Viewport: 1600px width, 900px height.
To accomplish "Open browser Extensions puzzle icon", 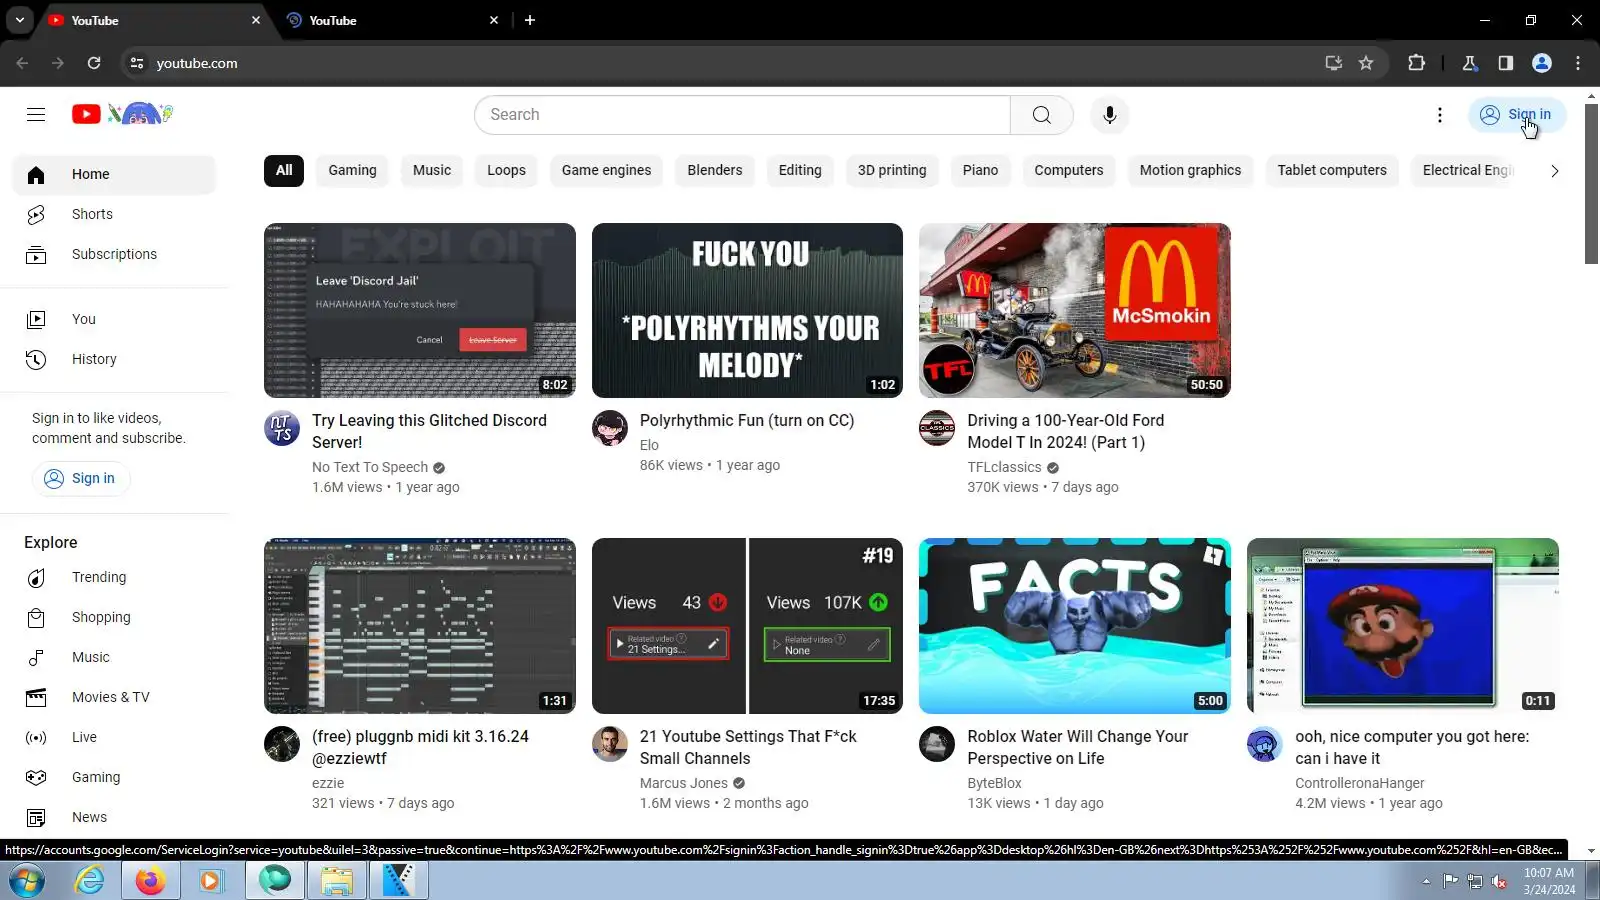I will [1416, 63].
